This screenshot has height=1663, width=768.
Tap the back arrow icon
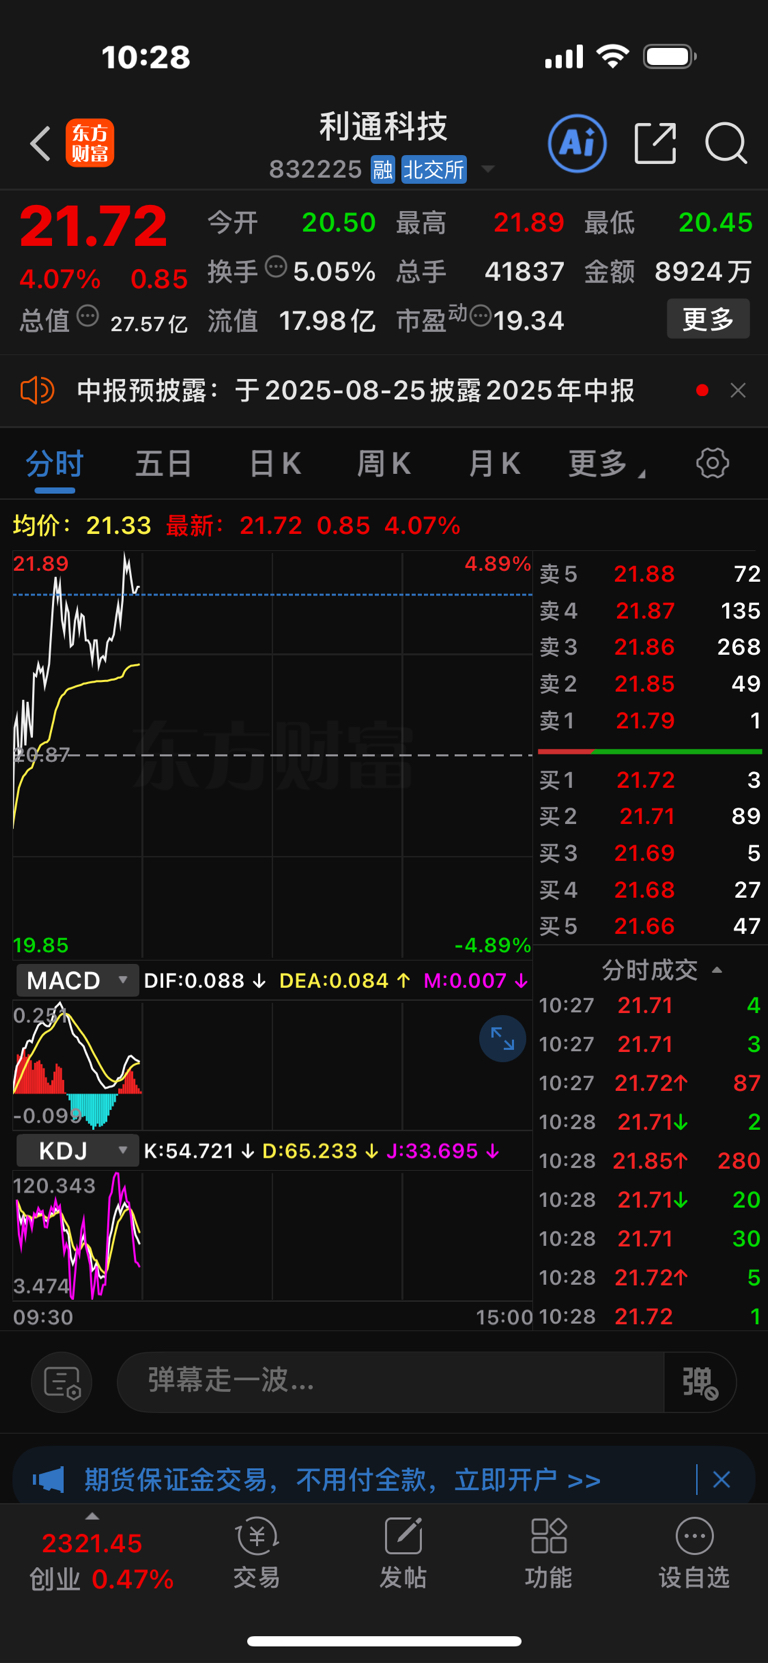click(x=40, y=144)
